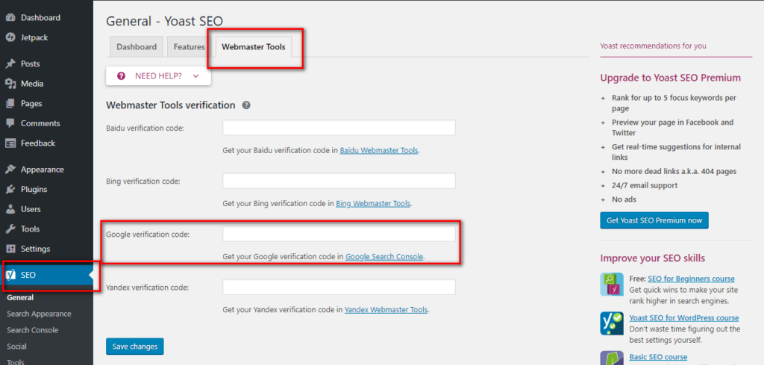
Task: Click the Feedback form icon
Action: click(x=11, y=143)
